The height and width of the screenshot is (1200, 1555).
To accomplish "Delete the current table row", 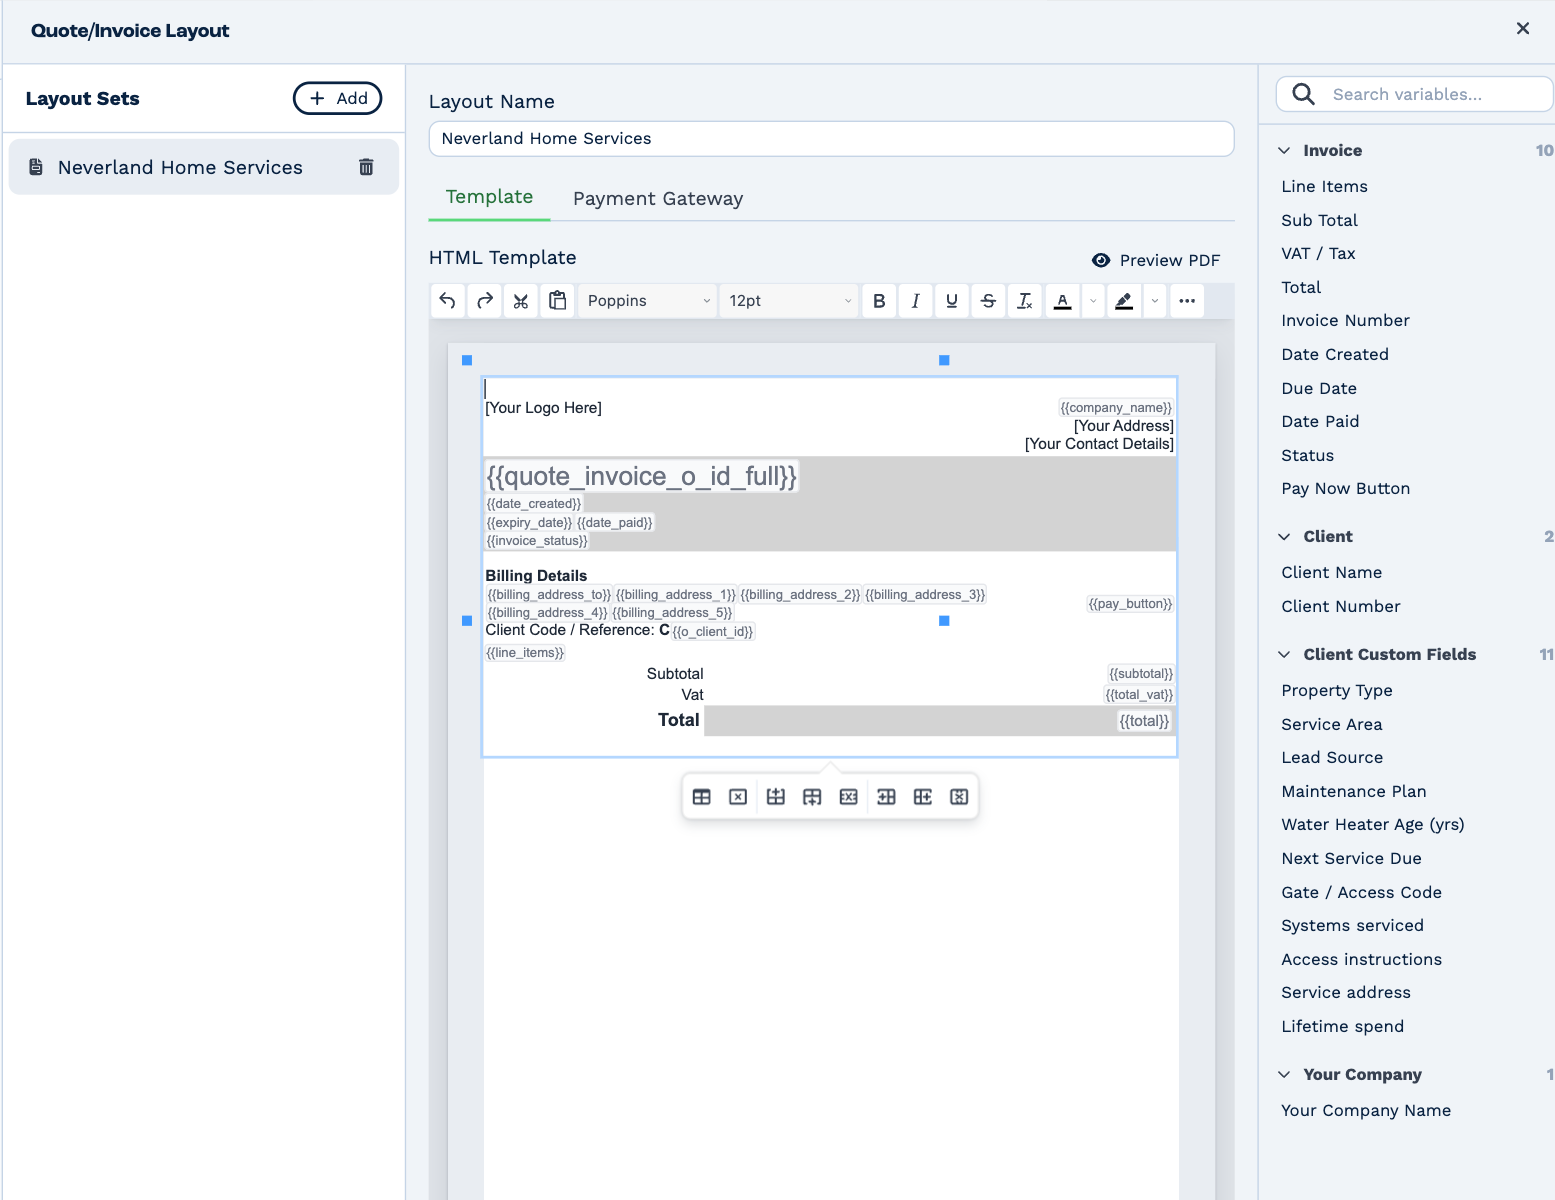I will pyautogui.click(x=849, y=797).
